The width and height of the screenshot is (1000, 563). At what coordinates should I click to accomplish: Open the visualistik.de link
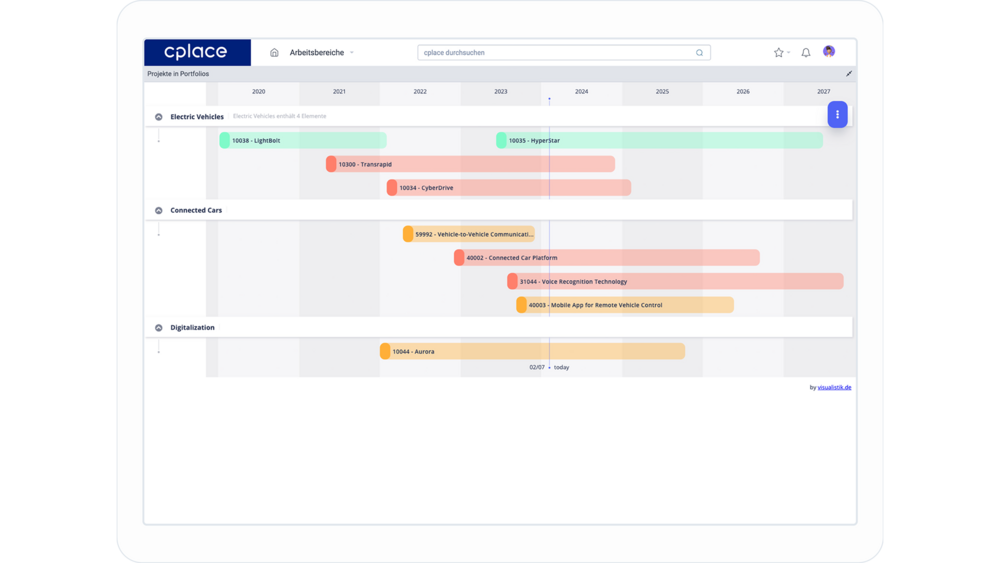(x=834, y=388)
